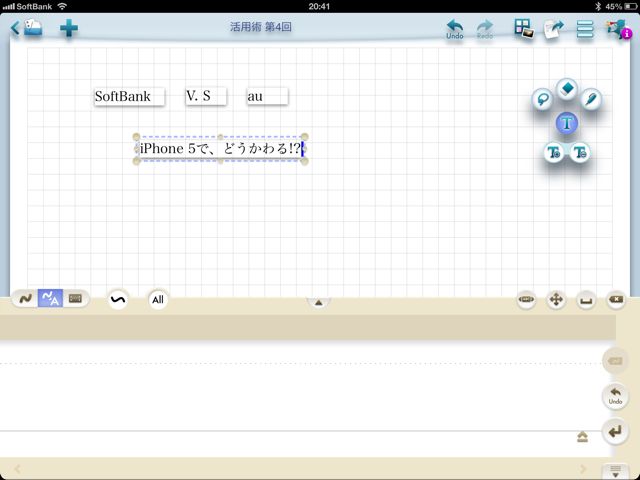This screenshot has width=640, height=480.
Task: Tap the wave stroke type button
Action: (x=118, y=300)
